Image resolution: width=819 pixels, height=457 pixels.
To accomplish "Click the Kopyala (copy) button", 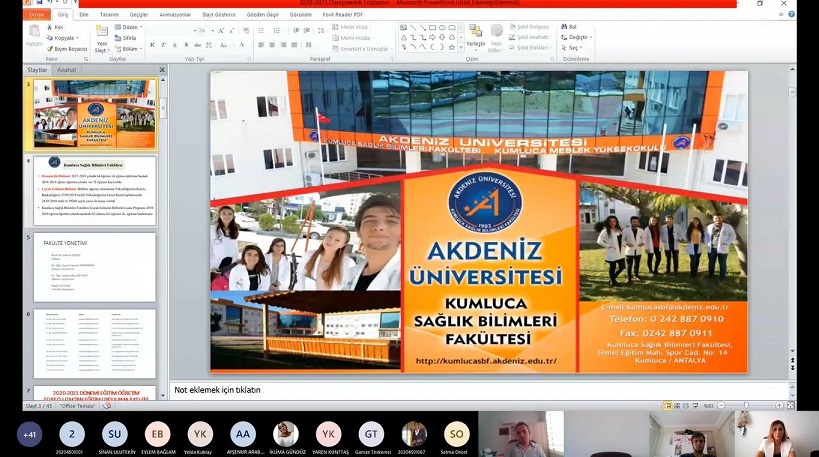I will tap(63, 38).
